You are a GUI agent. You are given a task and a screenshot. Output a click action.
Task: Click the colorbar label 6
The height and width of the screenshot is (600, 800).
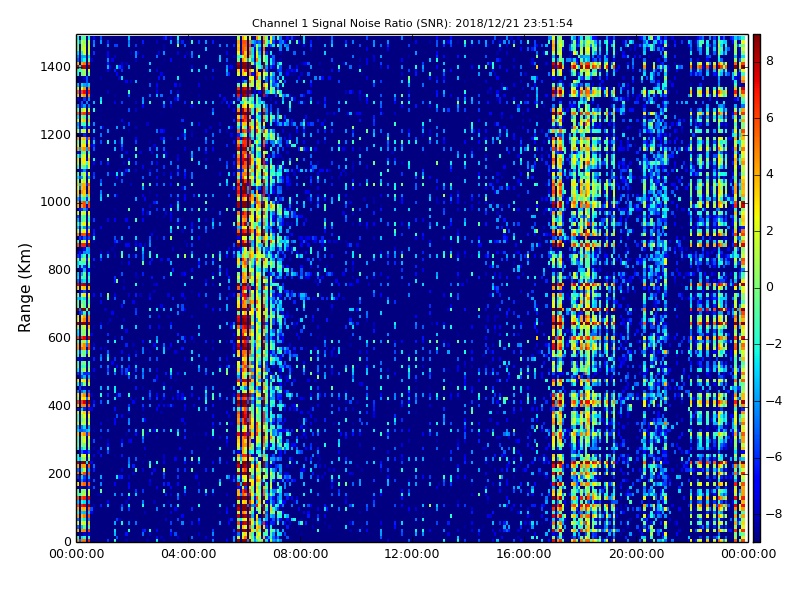click(770, 118)
